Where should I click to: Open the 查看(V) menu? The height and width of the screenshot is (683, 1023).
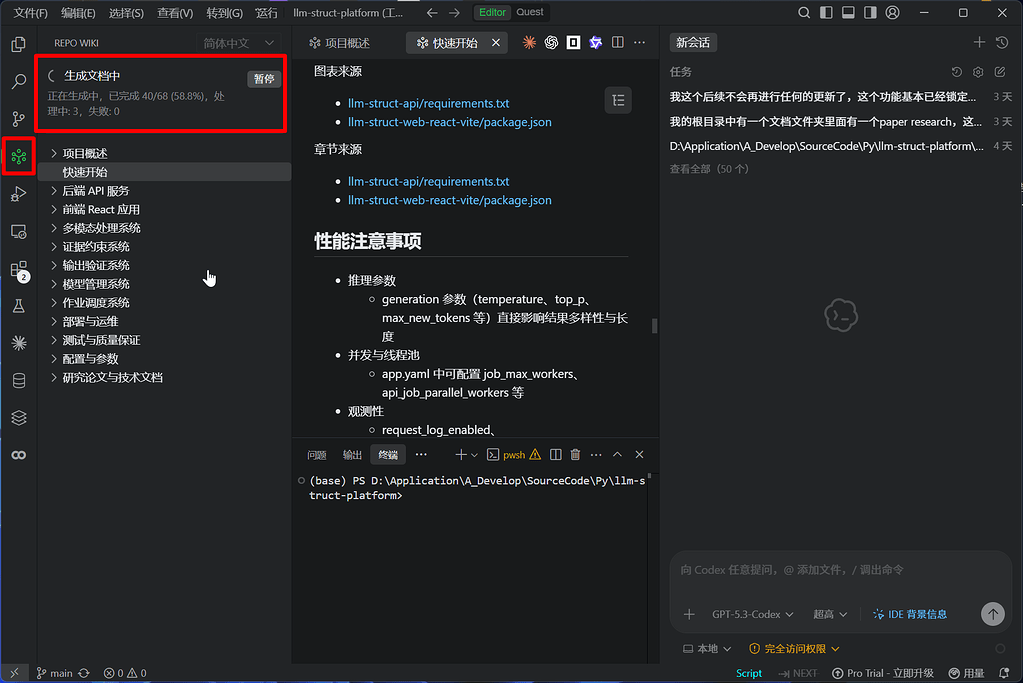pos(175,13)
